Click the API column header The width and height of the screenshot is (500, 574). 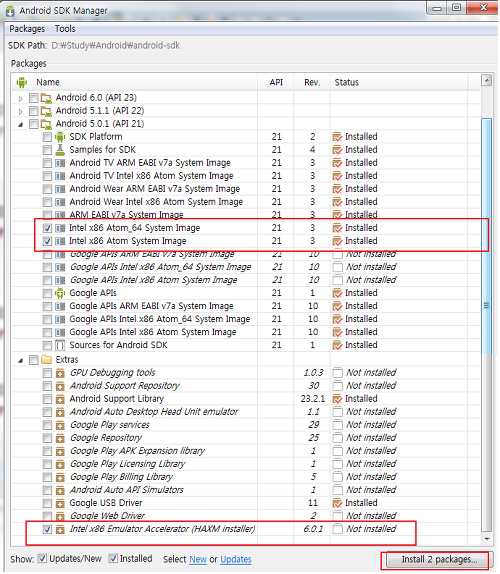pos(276,82)
